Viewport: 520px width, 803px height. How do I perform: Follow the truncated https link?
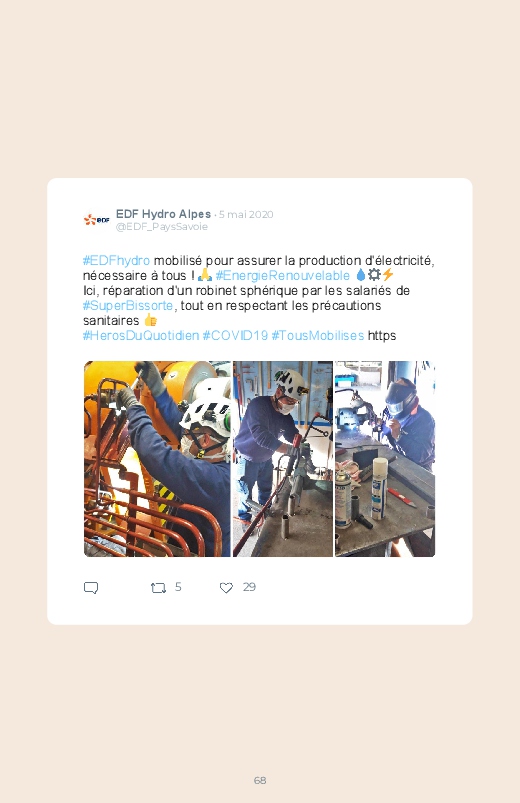click(x=382, y=336)
